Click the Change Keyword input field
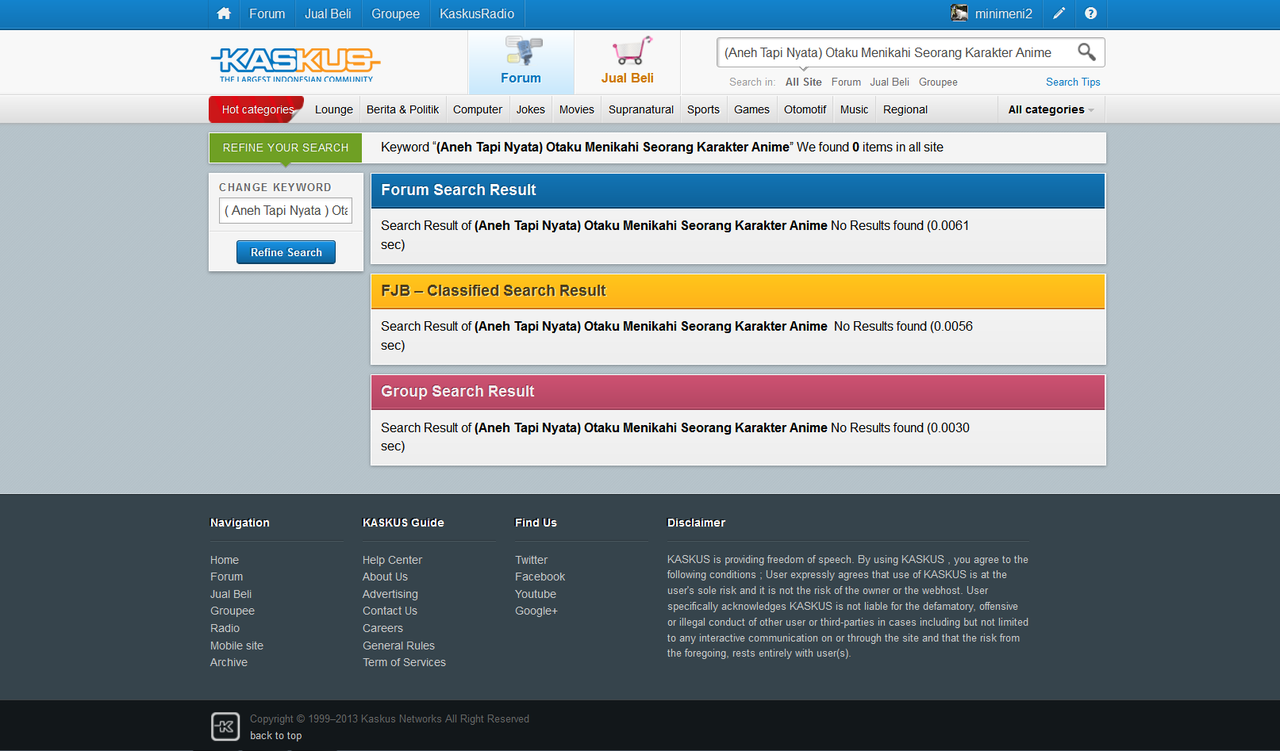The width and height of the screenshot is (1280, 751). point(286,210)
